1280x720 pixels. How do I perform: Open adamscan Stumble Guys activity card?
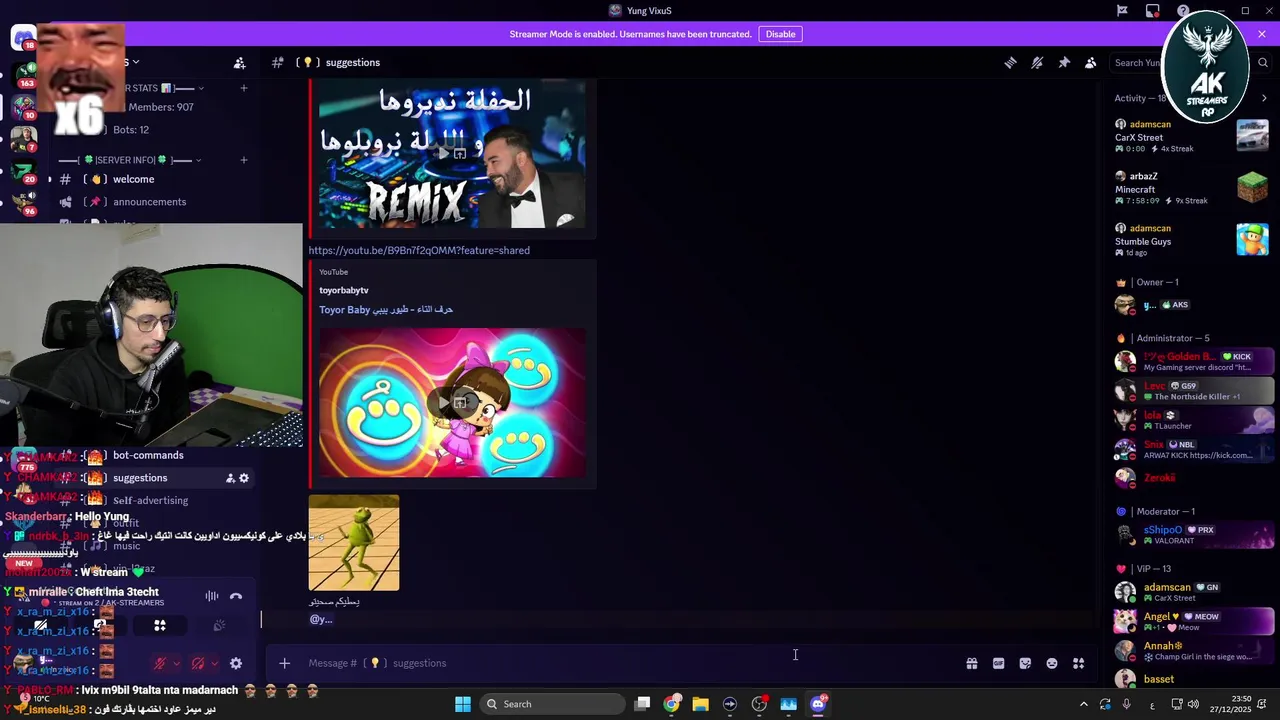pyautogui.click(x=1192, y=240)
